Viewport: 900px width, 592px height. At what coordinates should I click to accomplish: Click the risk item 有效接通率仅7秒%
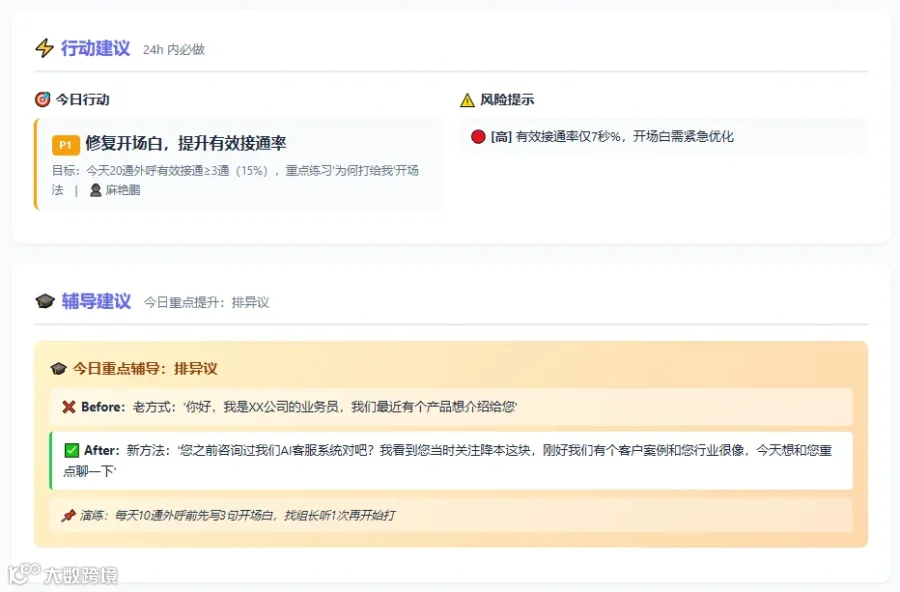664,137
